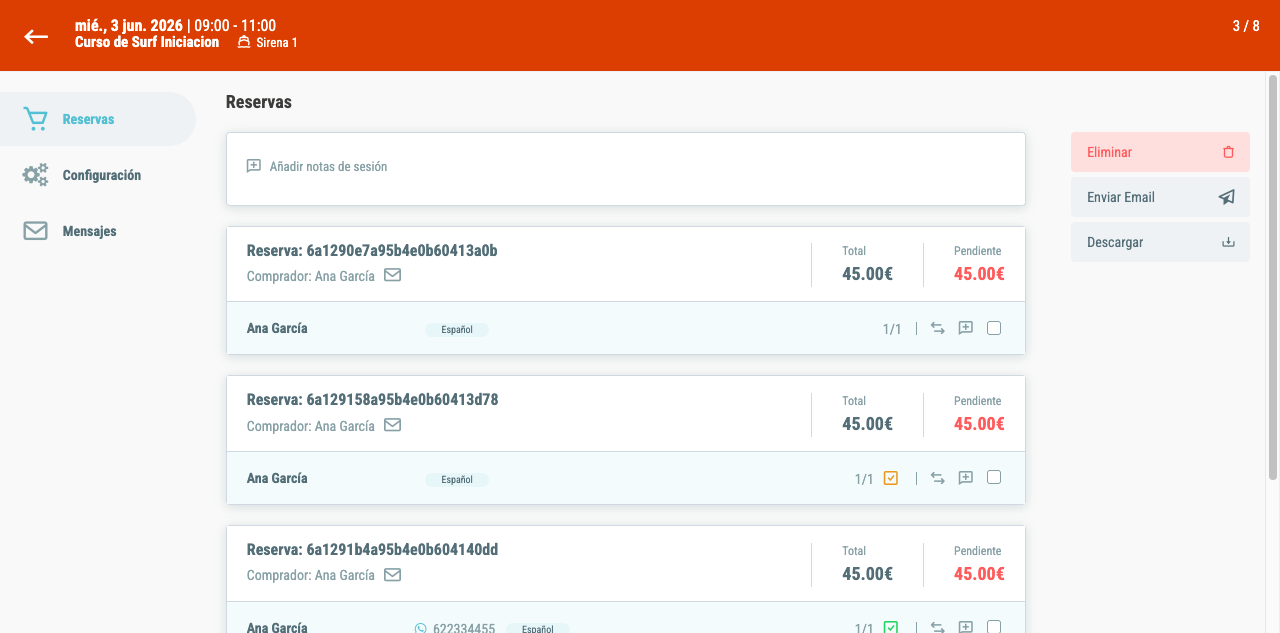Viewport: 1280px width, 633px height.
Task: Tick the selection checkbox in first reservation
Action: pos(994,328)
